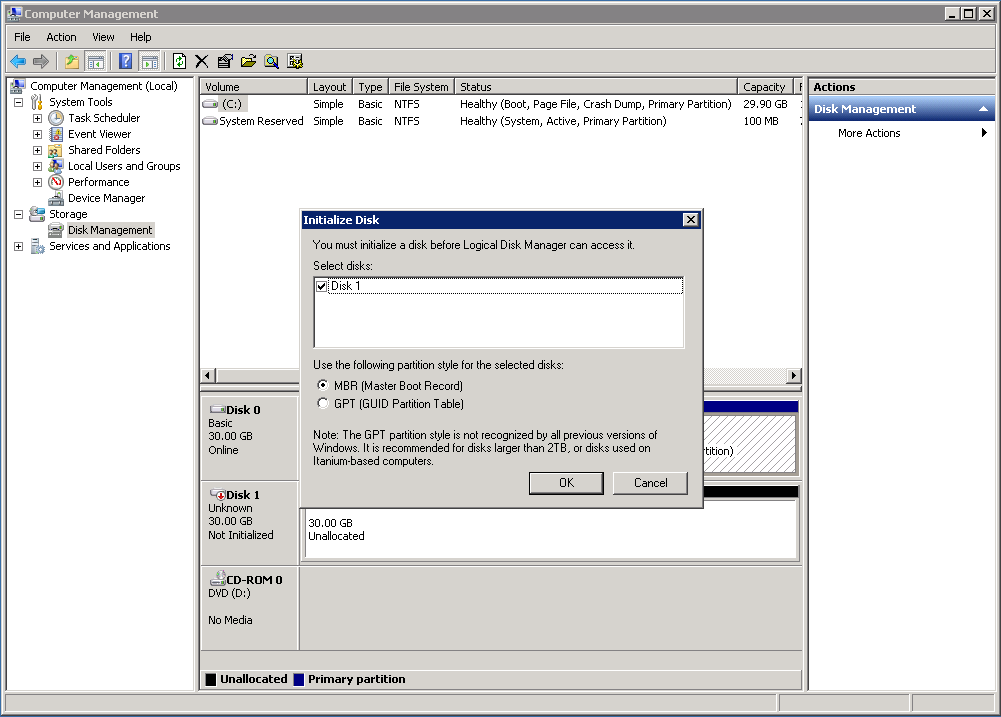Expand the Event Viewer node
1001x717 pixels.
coord(38,134)
